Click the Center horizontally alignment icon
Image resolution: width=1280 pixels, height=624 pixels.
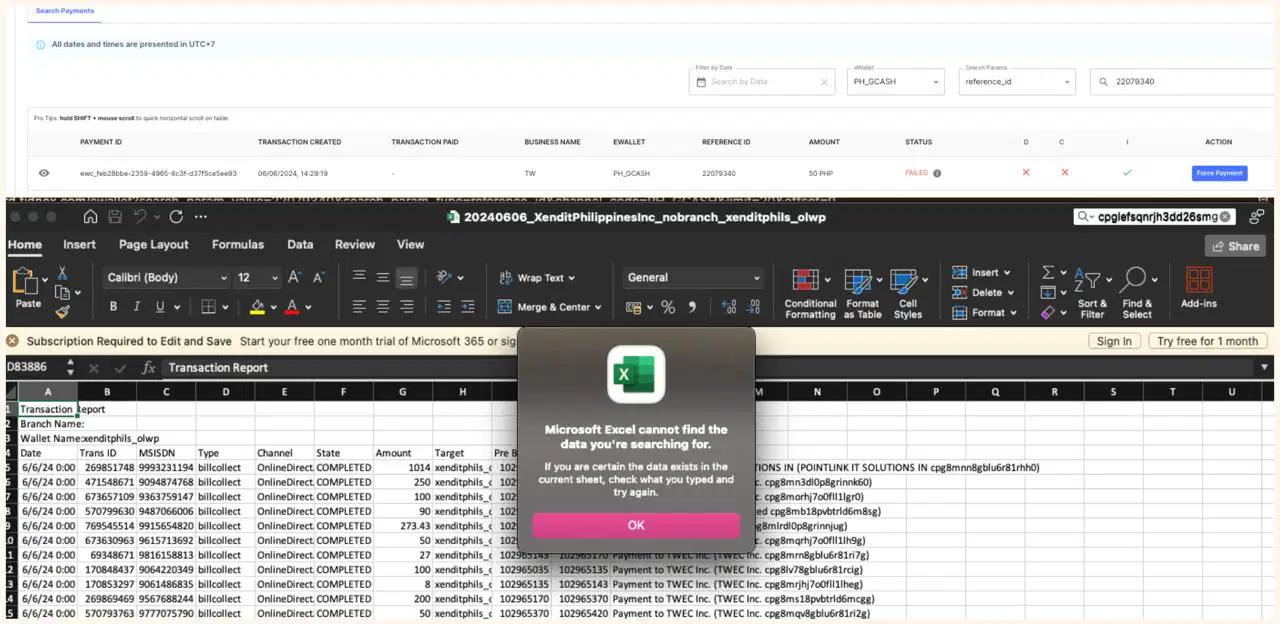pos(383,307)
